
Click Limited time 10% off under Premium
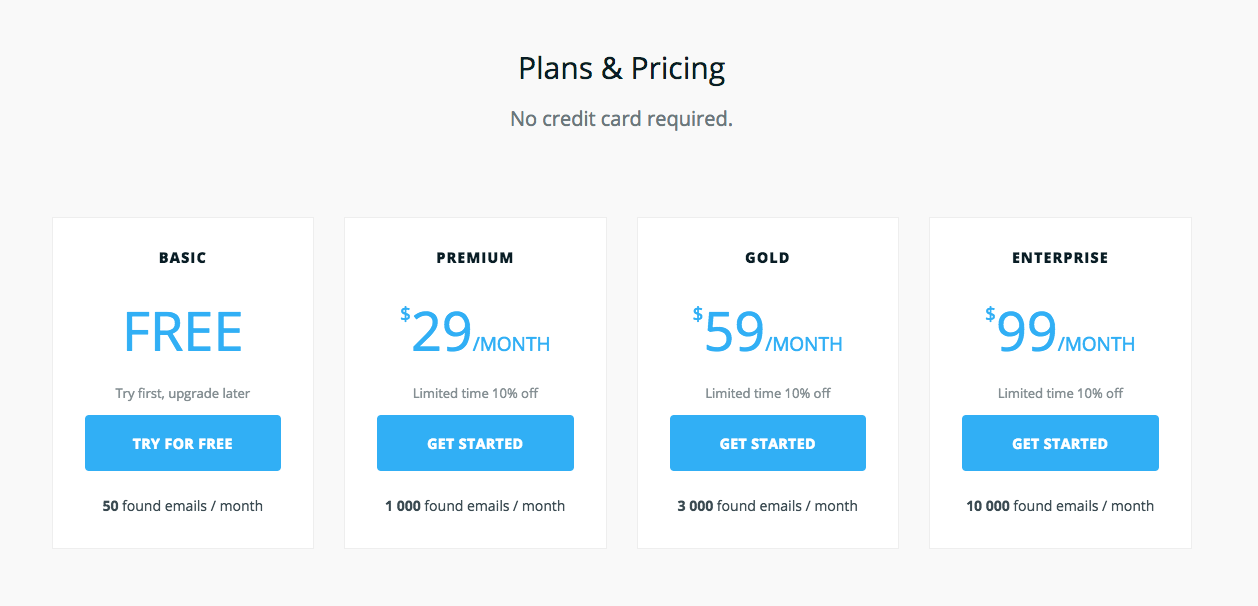click(475, 393)
